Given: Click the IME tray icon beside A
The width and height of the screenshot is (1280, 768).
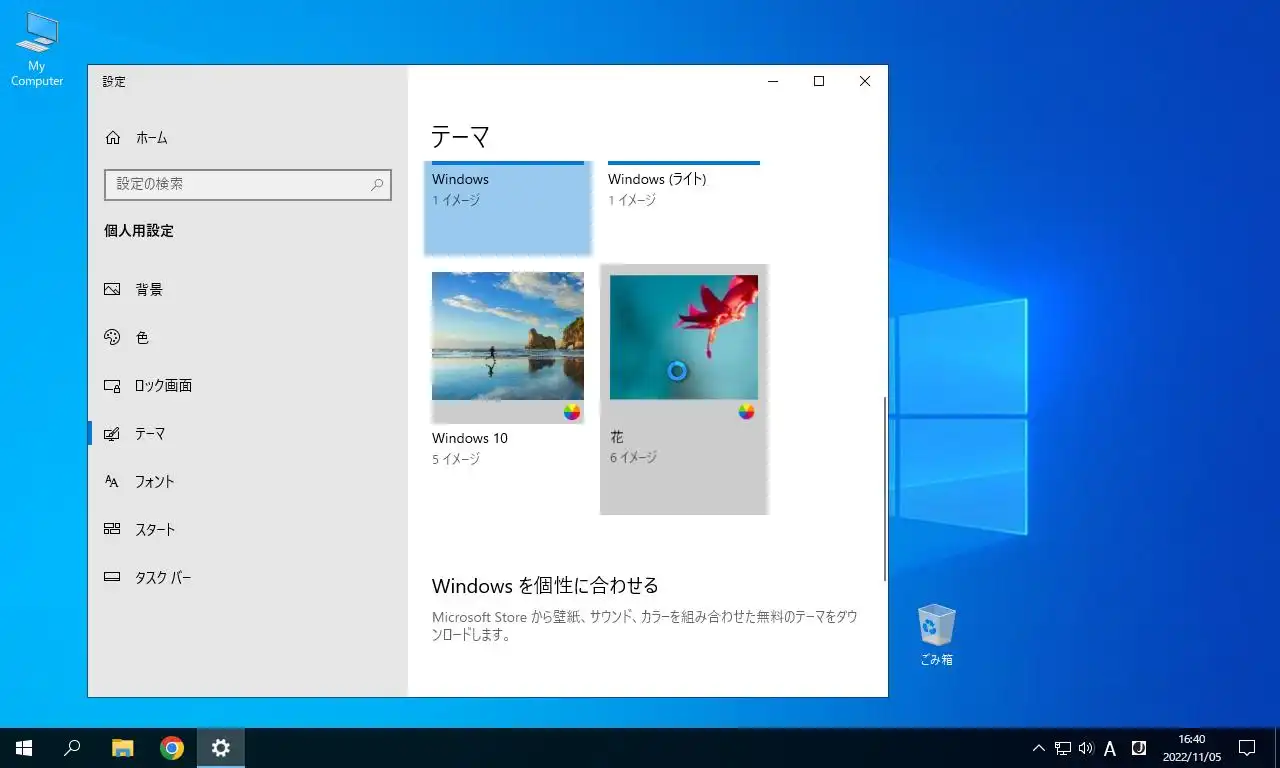Looking at the screenshot, I should click(x=1138, y=748).
